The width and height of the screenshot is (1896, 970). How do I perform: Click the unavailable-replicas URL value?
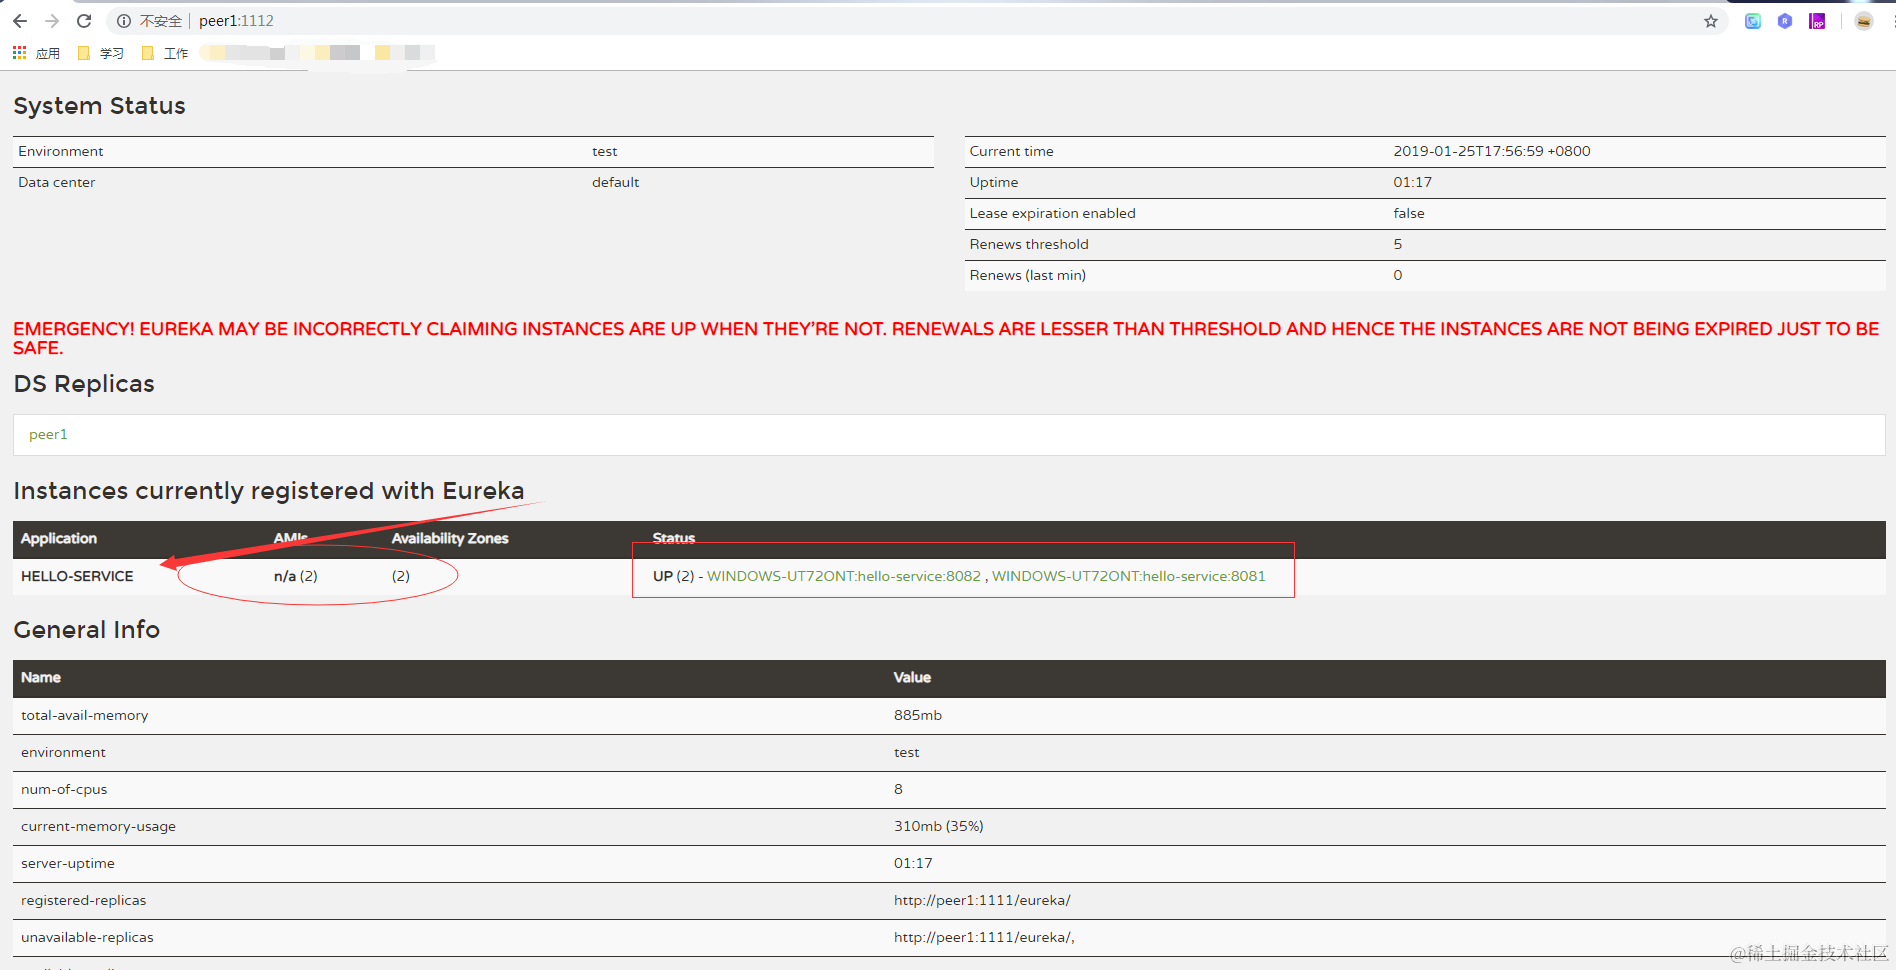984,937
